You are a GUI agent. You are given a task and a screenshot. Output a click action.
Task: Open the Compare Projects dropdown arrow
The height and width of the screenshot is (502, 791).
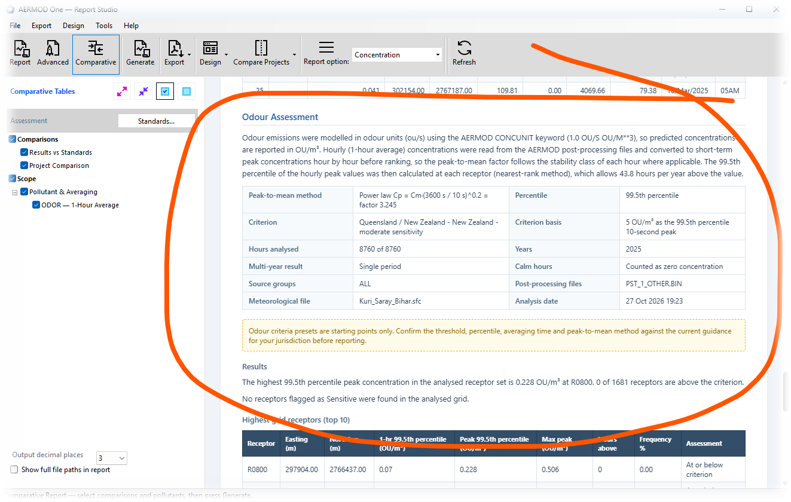pos(294,54)
